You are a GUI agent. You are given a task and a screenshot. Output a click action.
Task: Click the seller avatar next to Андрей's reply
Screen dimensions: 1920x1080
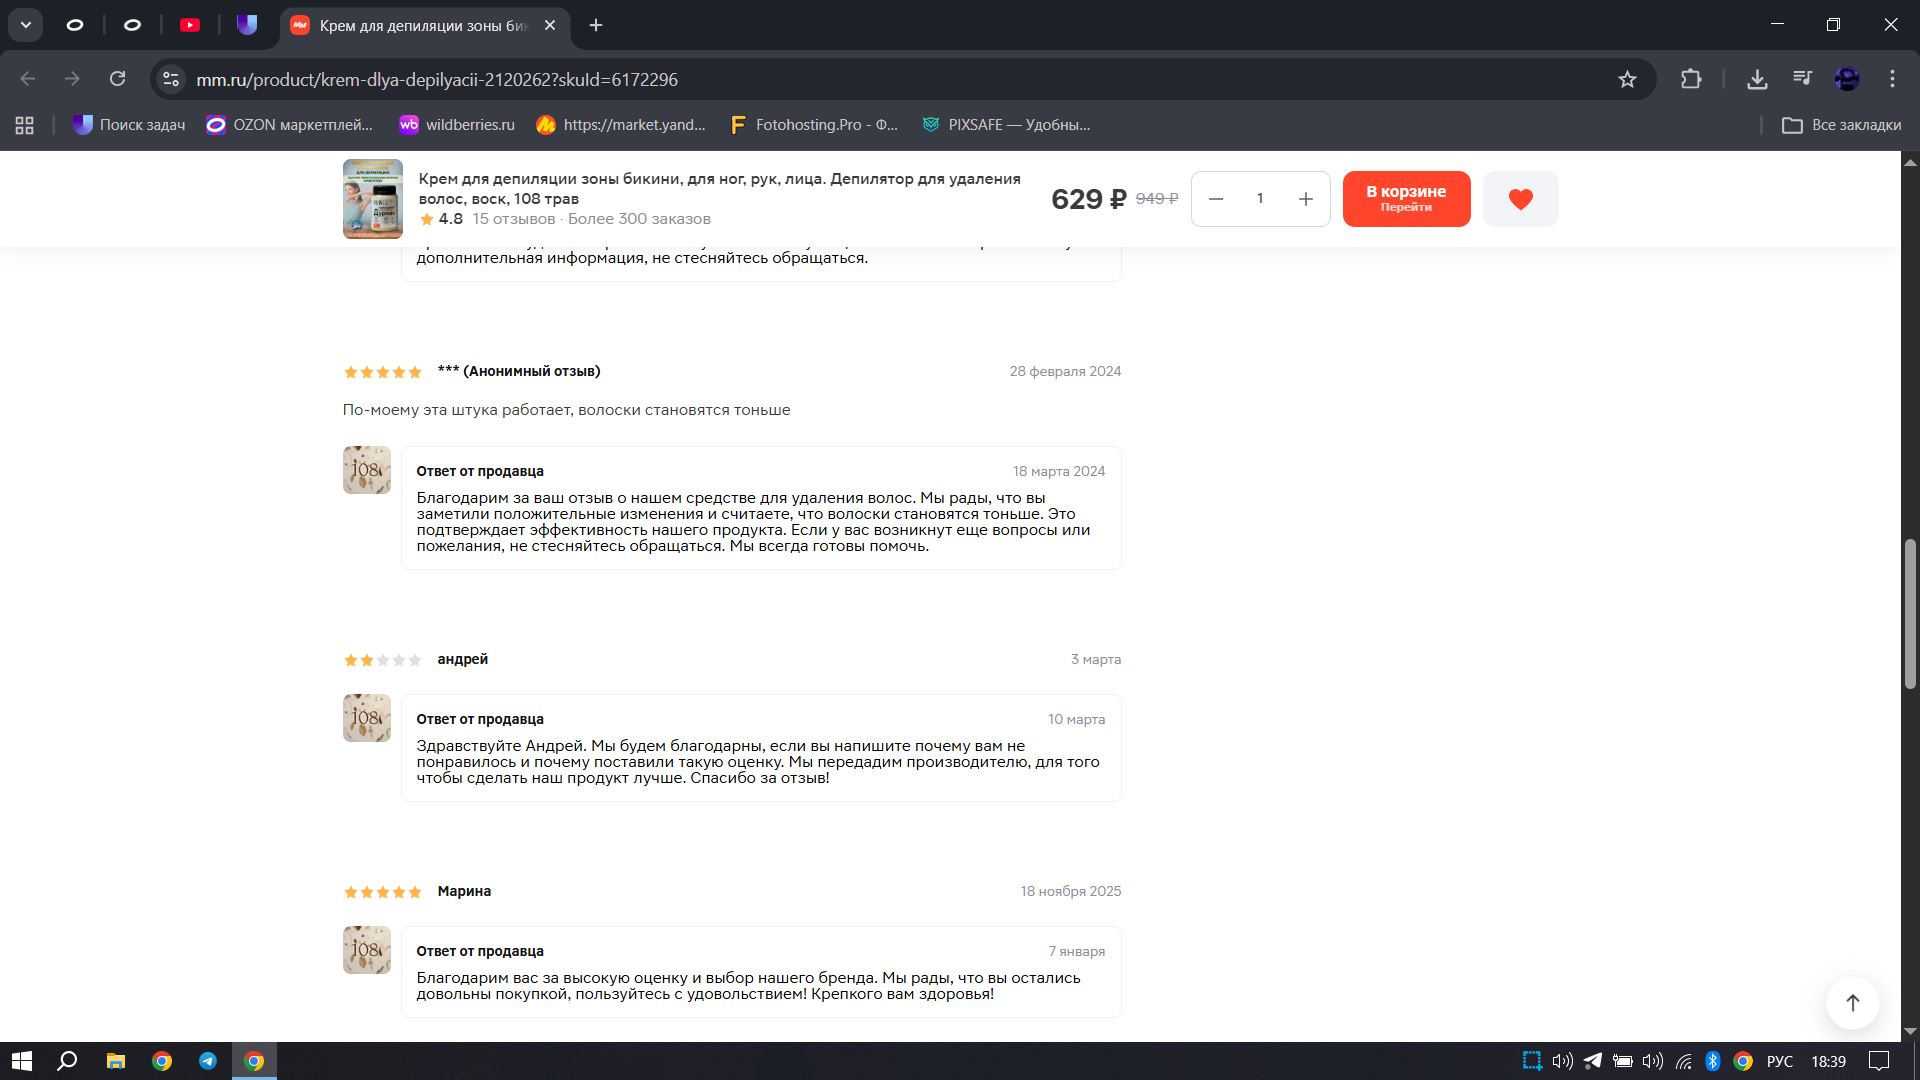pyautogui.click(x=367, y=718)
